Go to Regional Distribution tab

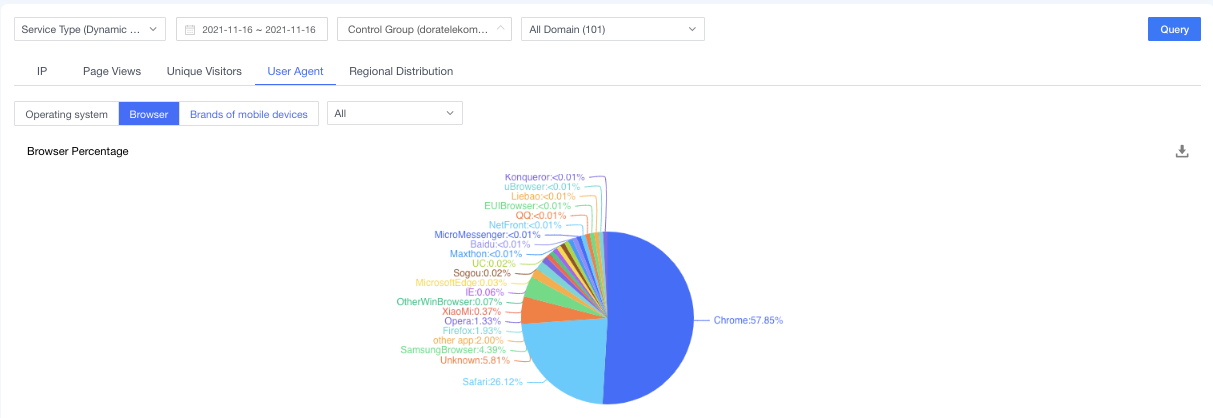point(400,71)
